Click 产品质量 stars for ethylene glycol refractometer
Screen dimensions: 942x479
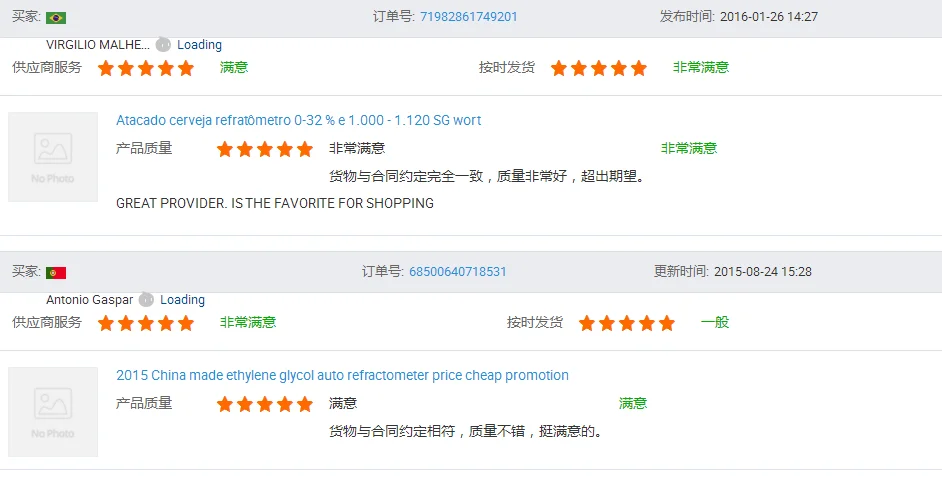point(265,404)
